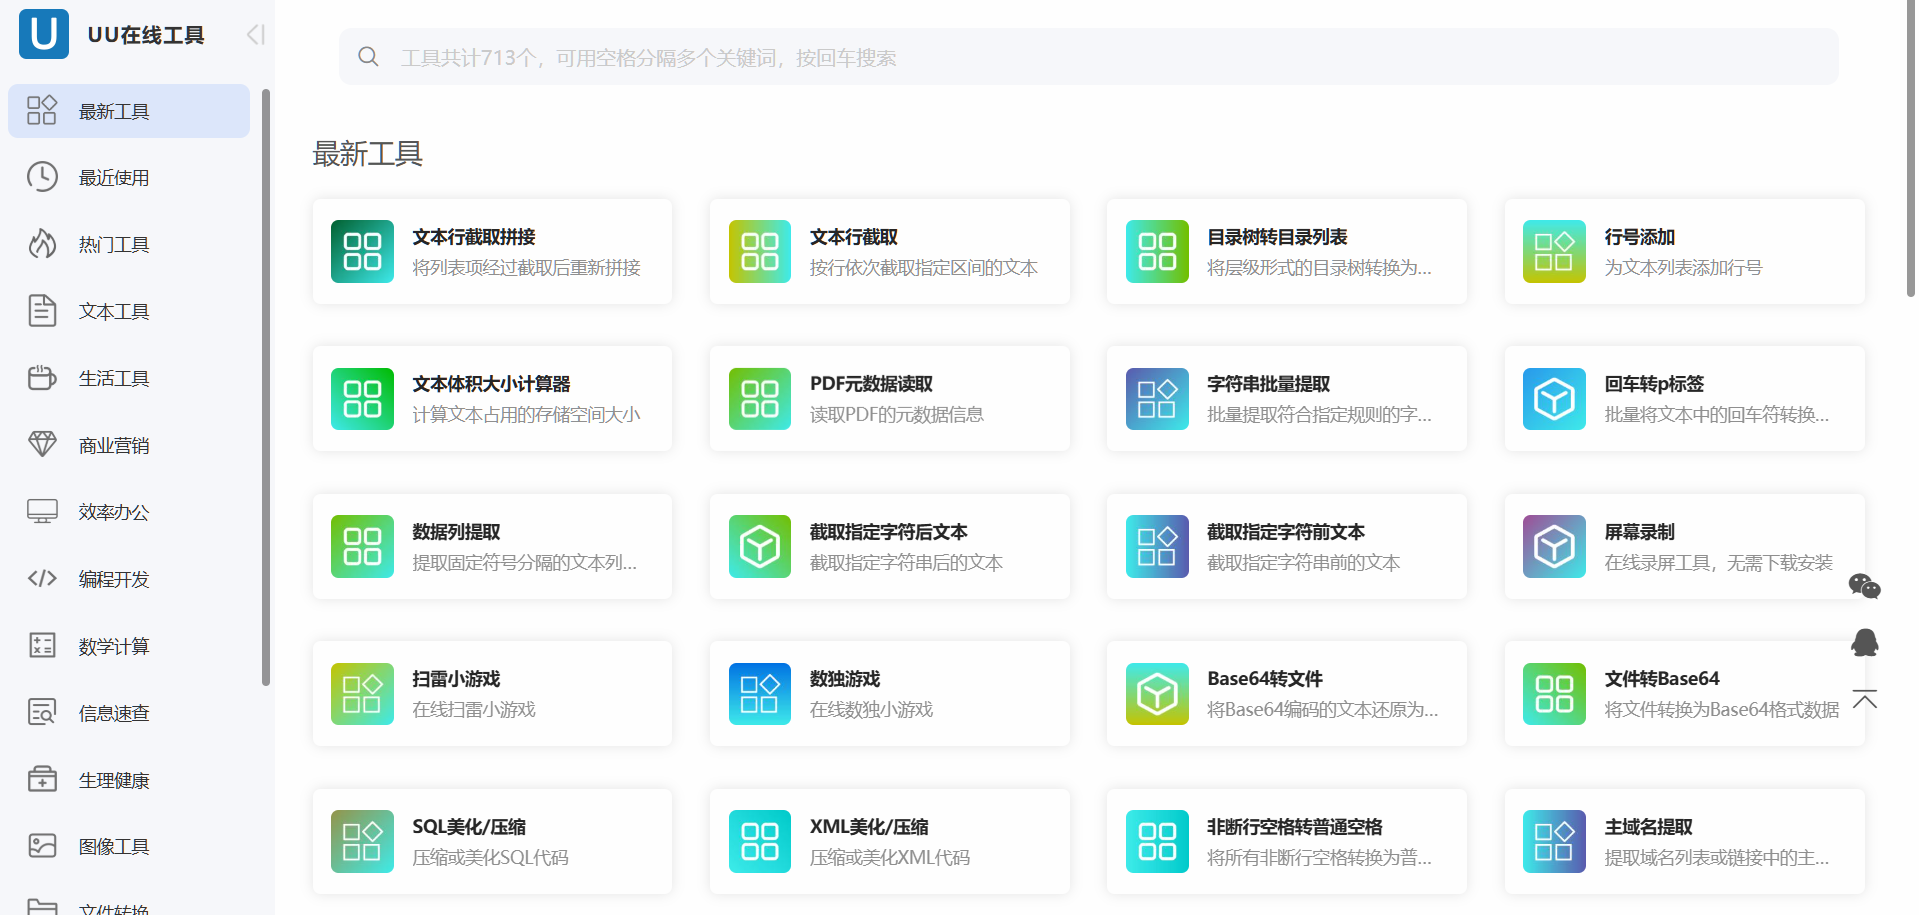Image resolution: width=1919 pixels, height=915 pixels.
Task: Click the 字符串批量提取 tool icon
Action: [x=1157, y=399]
